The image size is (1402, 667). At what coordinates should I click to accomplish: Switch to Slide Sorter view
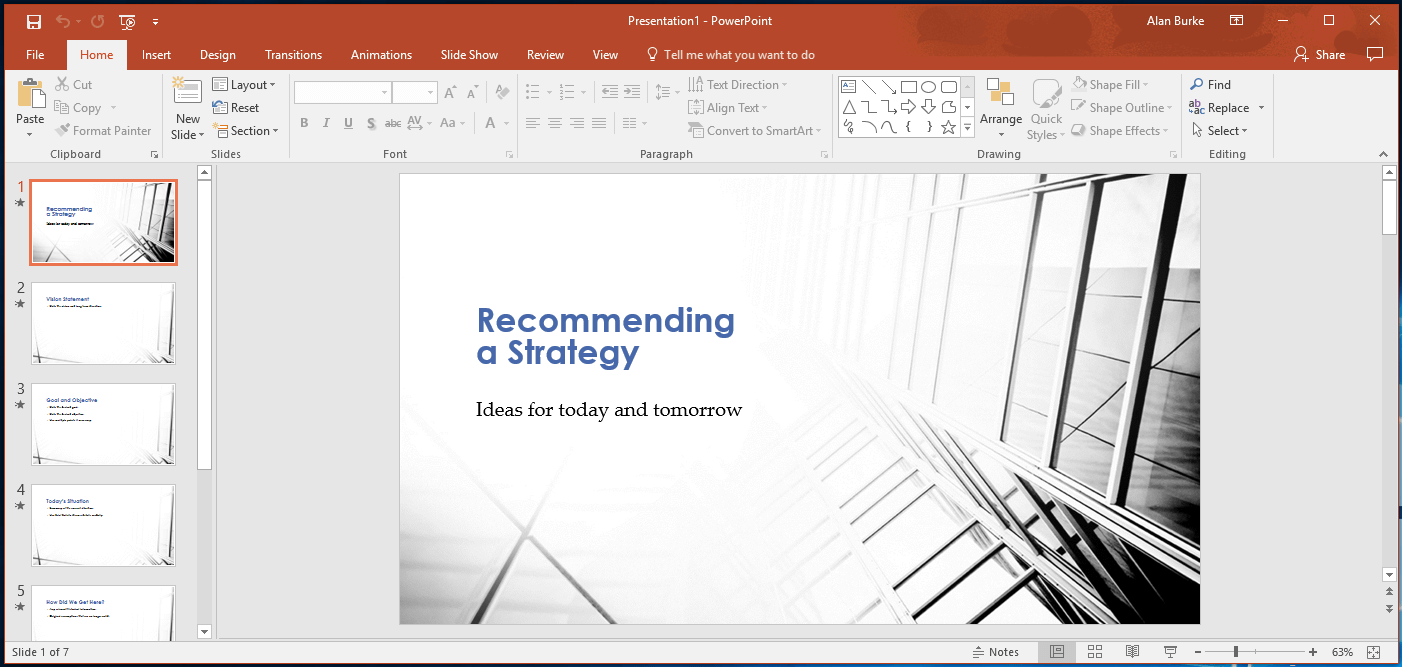(x=1094, y=651)
